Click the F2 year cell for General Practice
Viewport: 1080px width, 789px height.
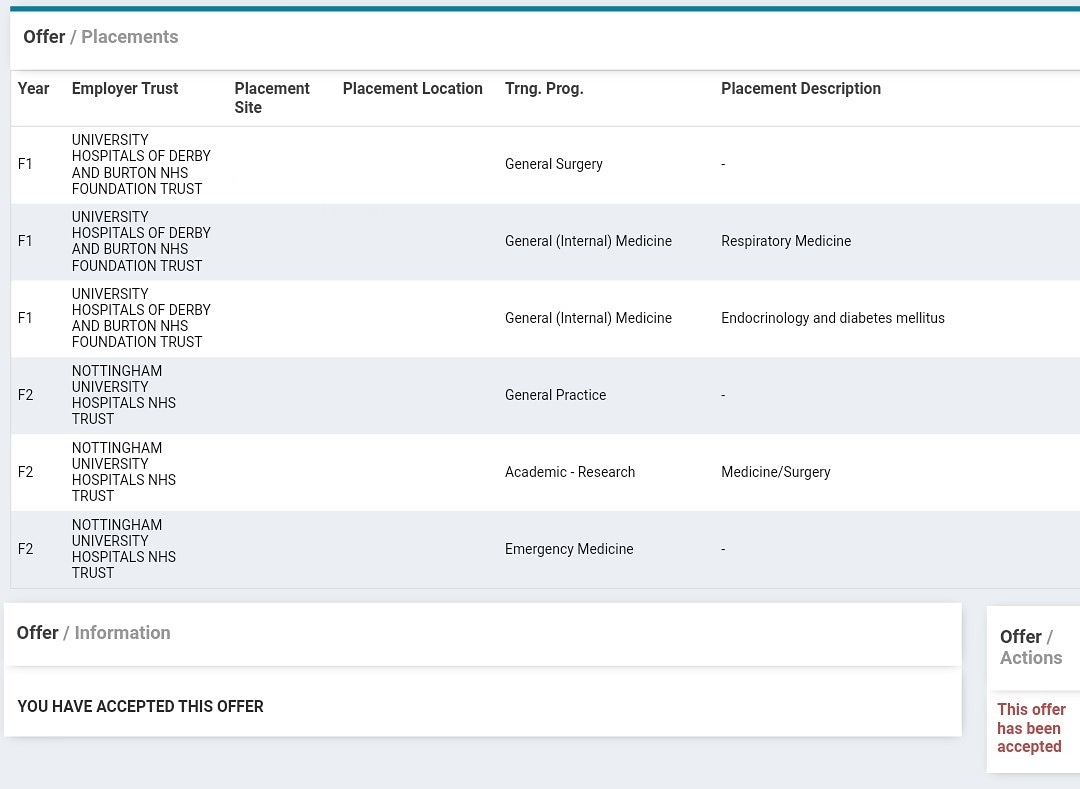click(25, 395)
